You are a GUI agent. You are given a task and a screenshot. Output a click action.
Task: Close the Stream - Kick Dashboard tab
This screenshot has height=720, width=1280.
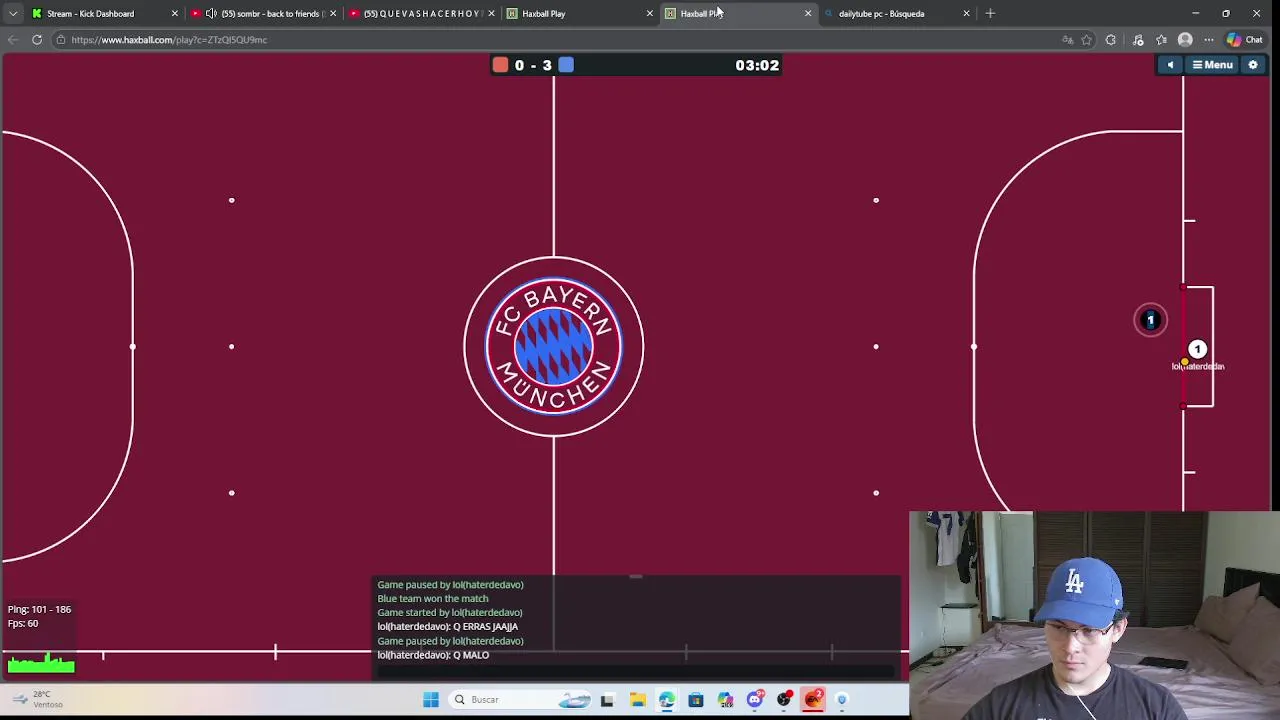[x=174, y=13]
